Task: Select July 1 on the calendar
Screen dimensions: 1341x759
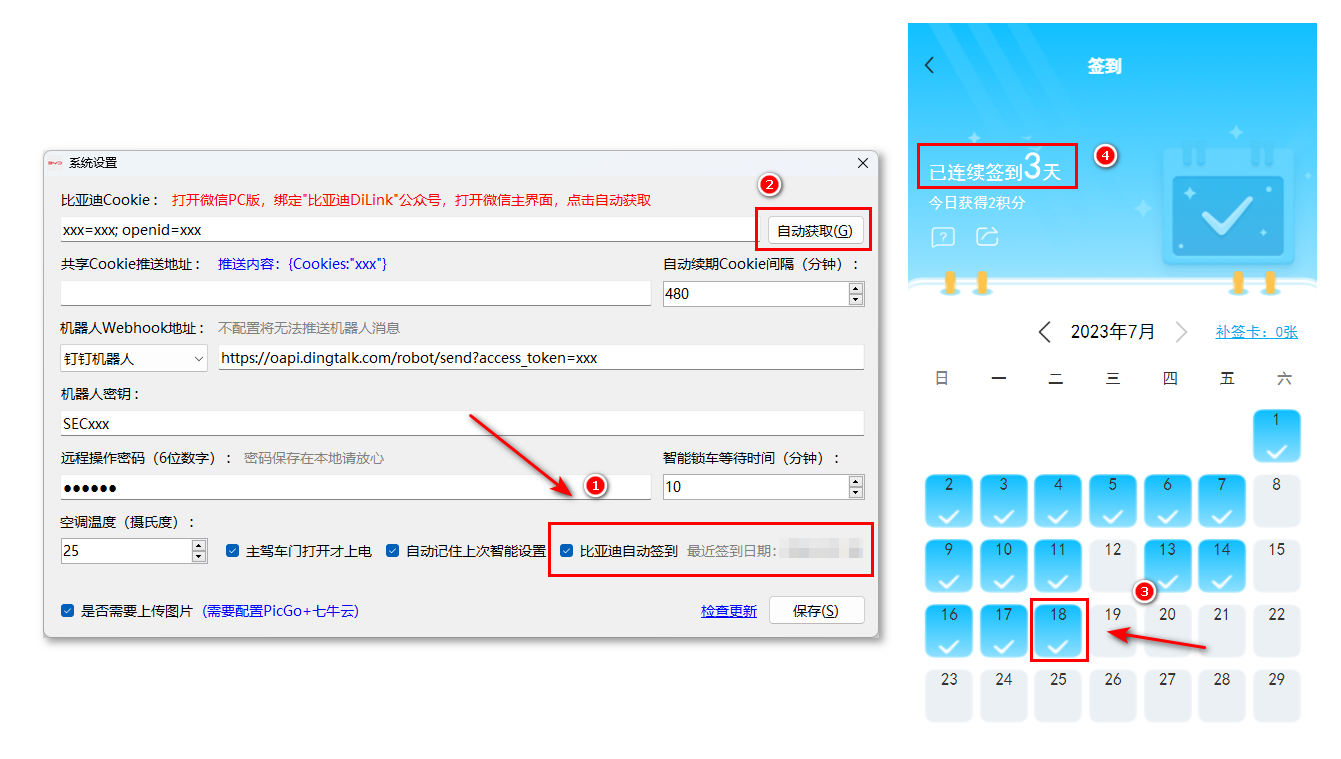Action: pyautogui.click(x=1276, y=436)
